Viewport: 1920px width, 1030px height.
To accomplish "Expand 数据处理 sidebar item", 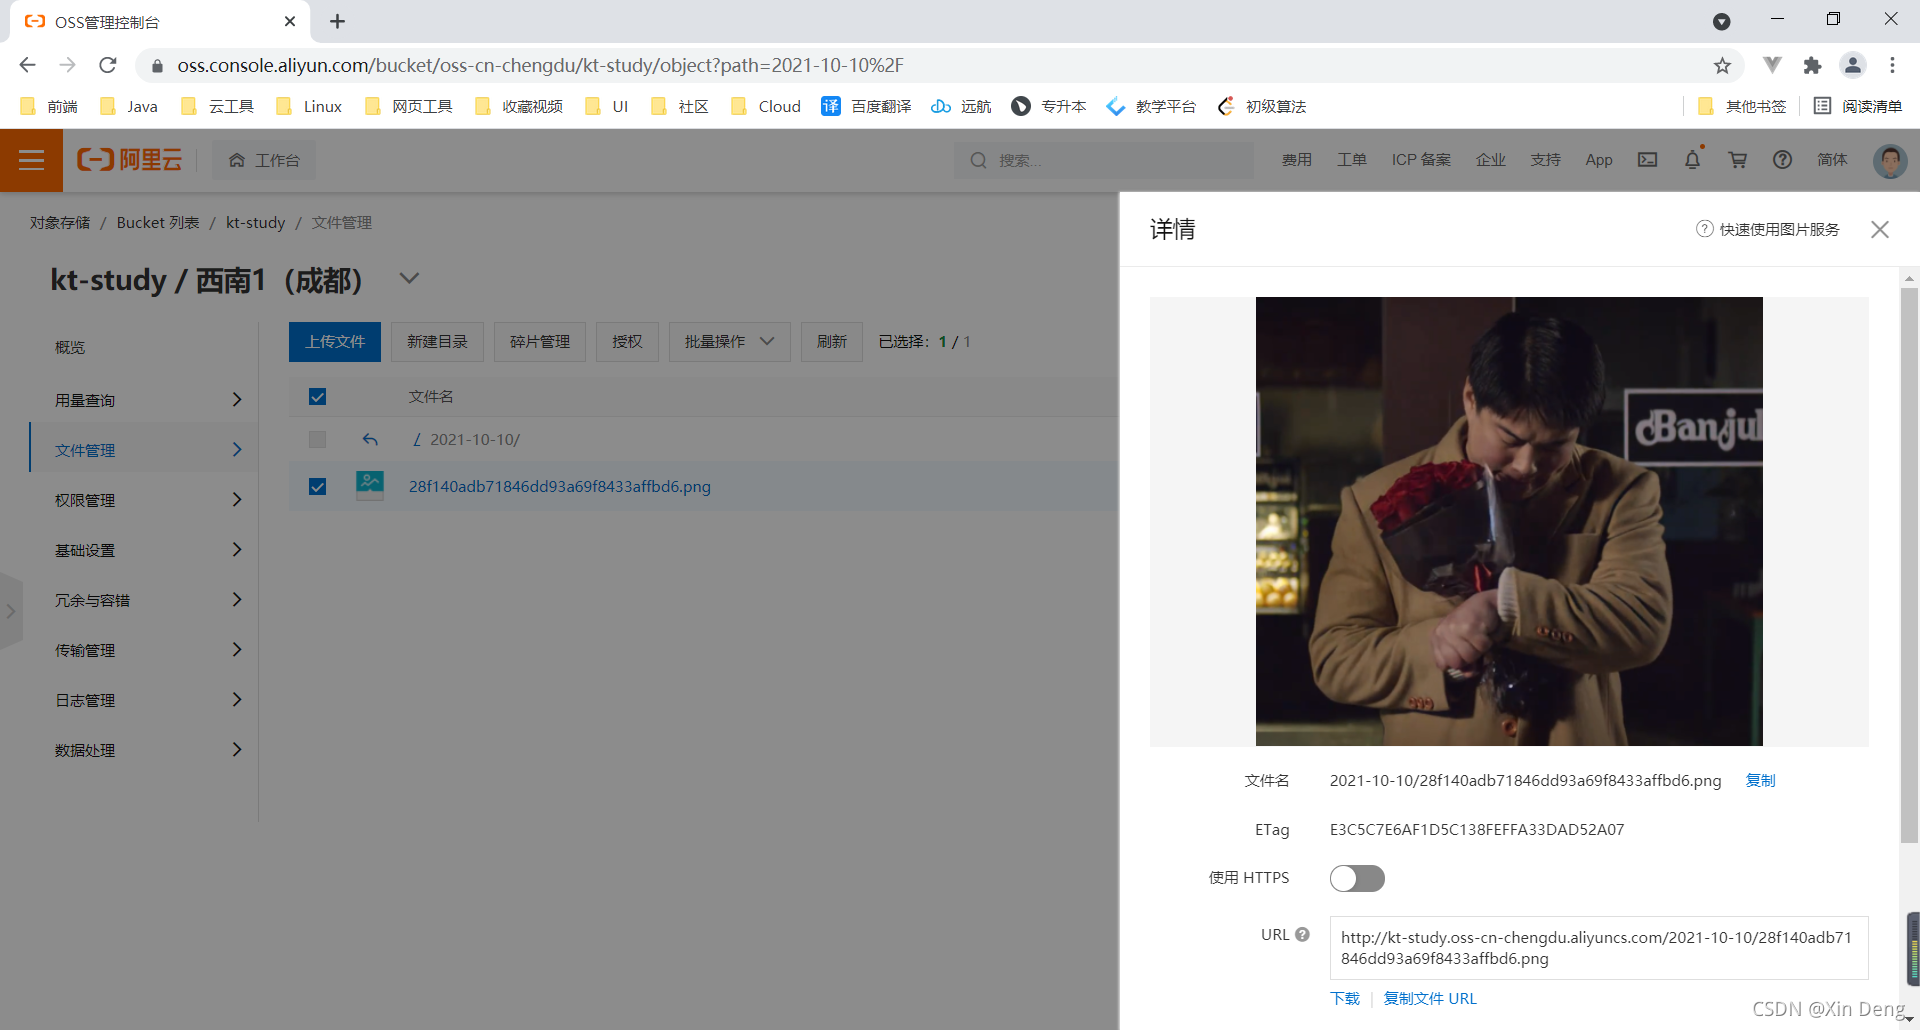I will pos(143,750).
